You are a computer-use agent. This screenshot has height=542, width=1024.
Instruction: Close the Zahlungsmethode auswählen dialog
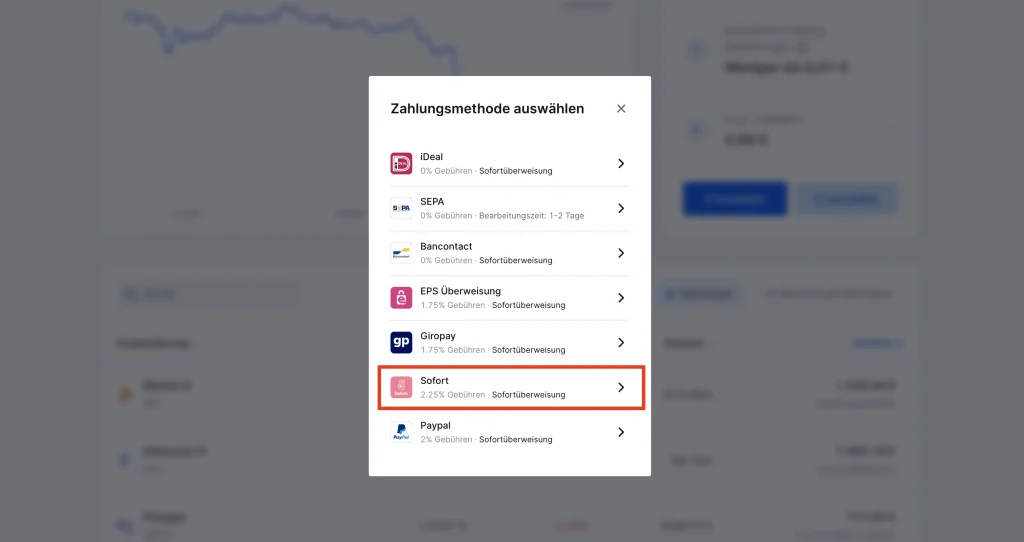[x=621, y=108]
